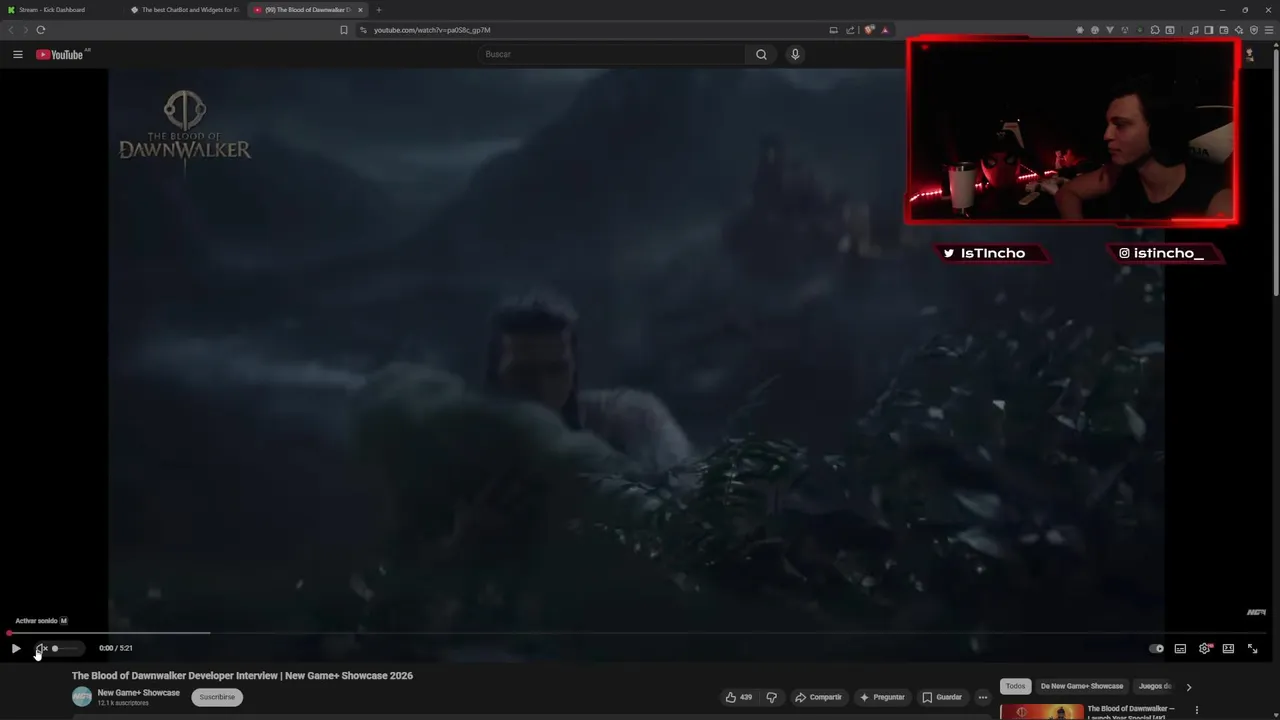The height and width of the screenshot is (720, 1280).
Task: Unmute the video with speaker icon
Action: click(x=41, y=649)
